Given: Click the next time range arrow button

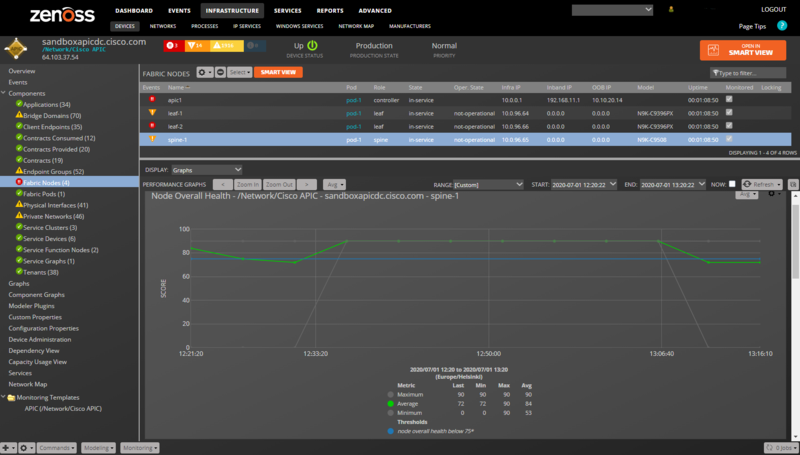Looking at the screenshot, I should tap(307, 185).
